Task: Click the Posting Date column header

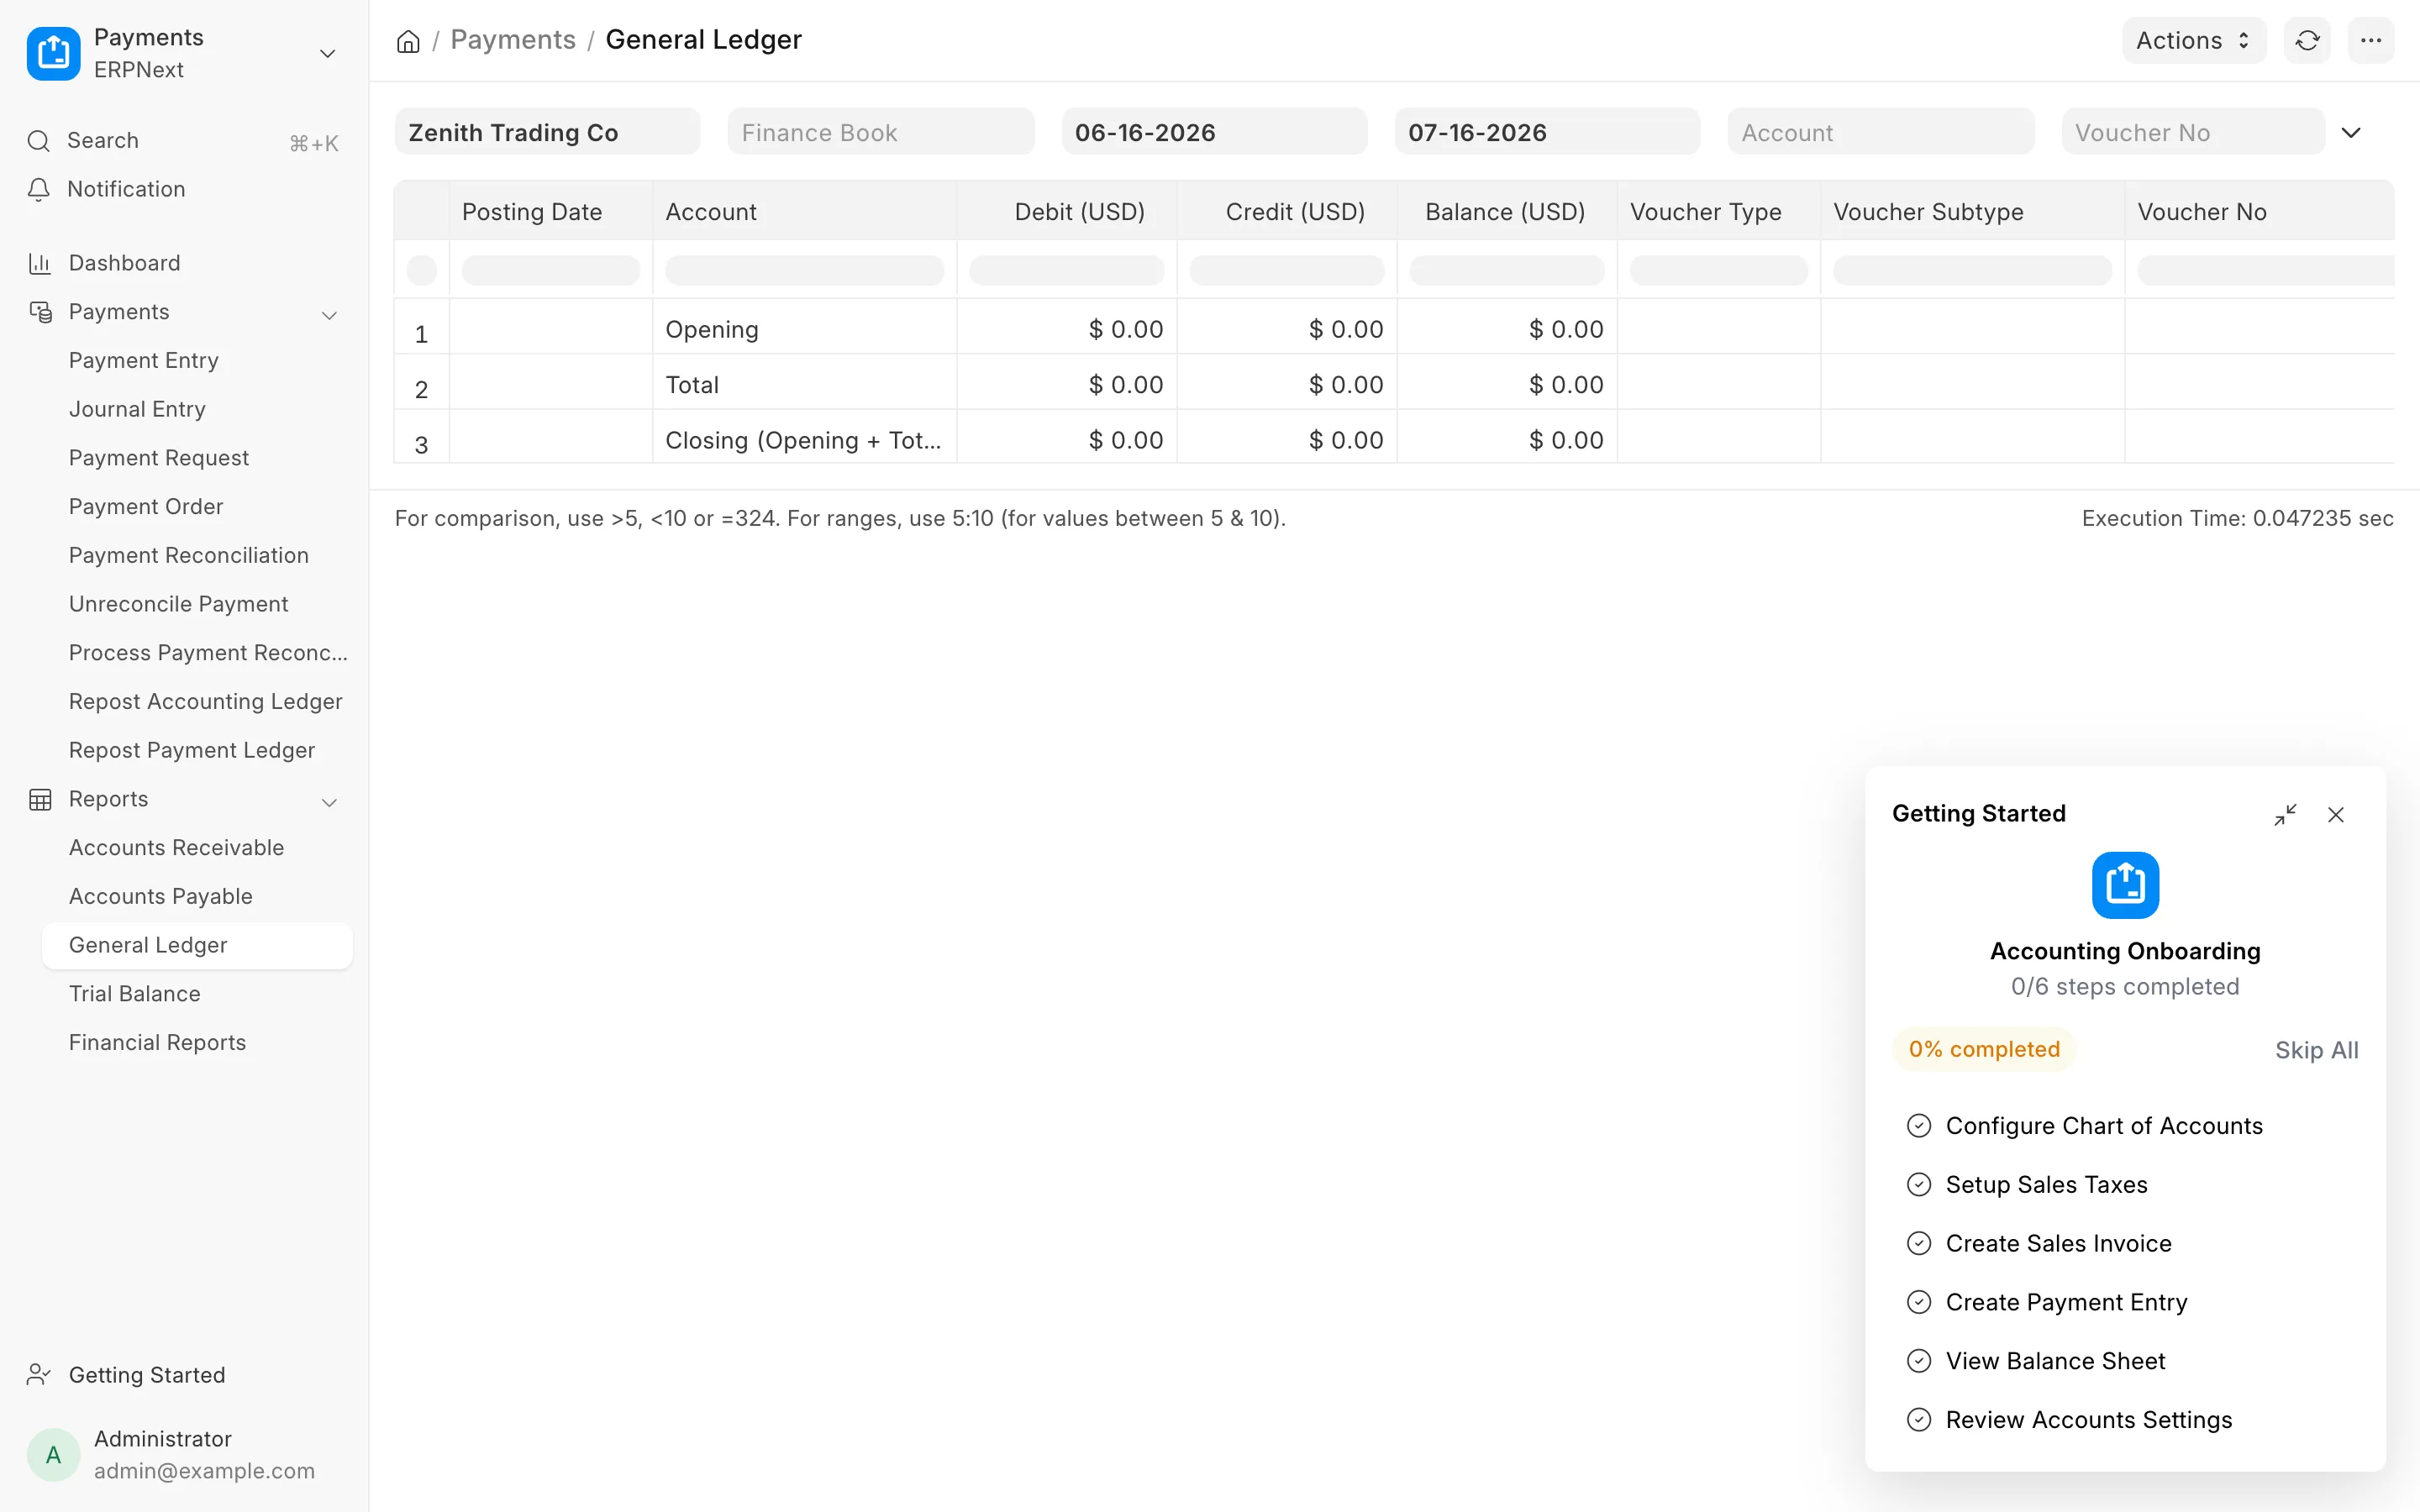Action: [551, 212]
